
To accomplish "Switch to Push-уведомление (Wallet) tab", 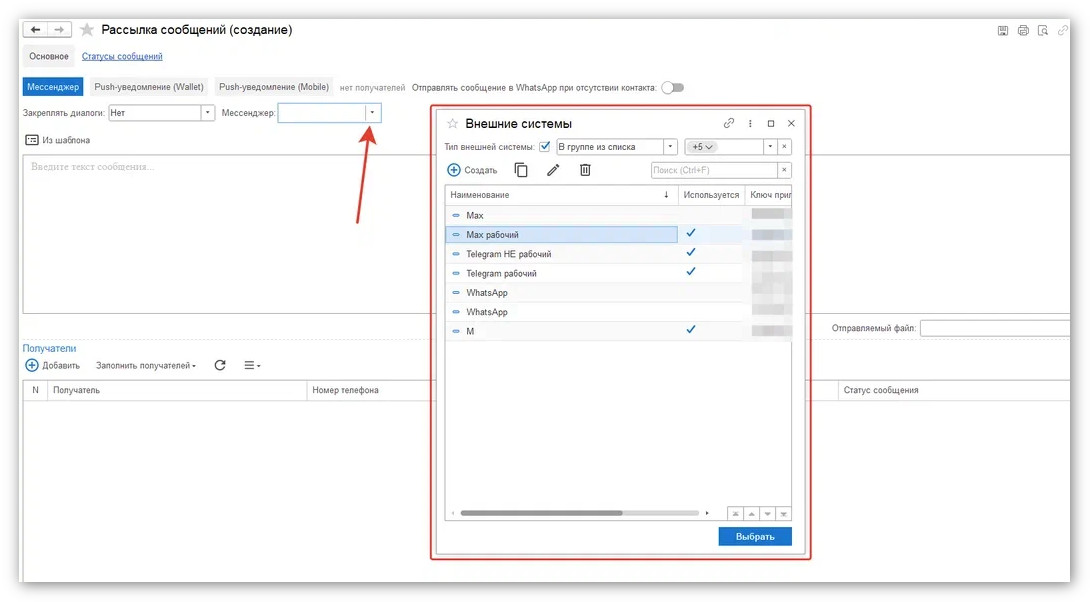I will pyautogui.click(x=149, y=87).
